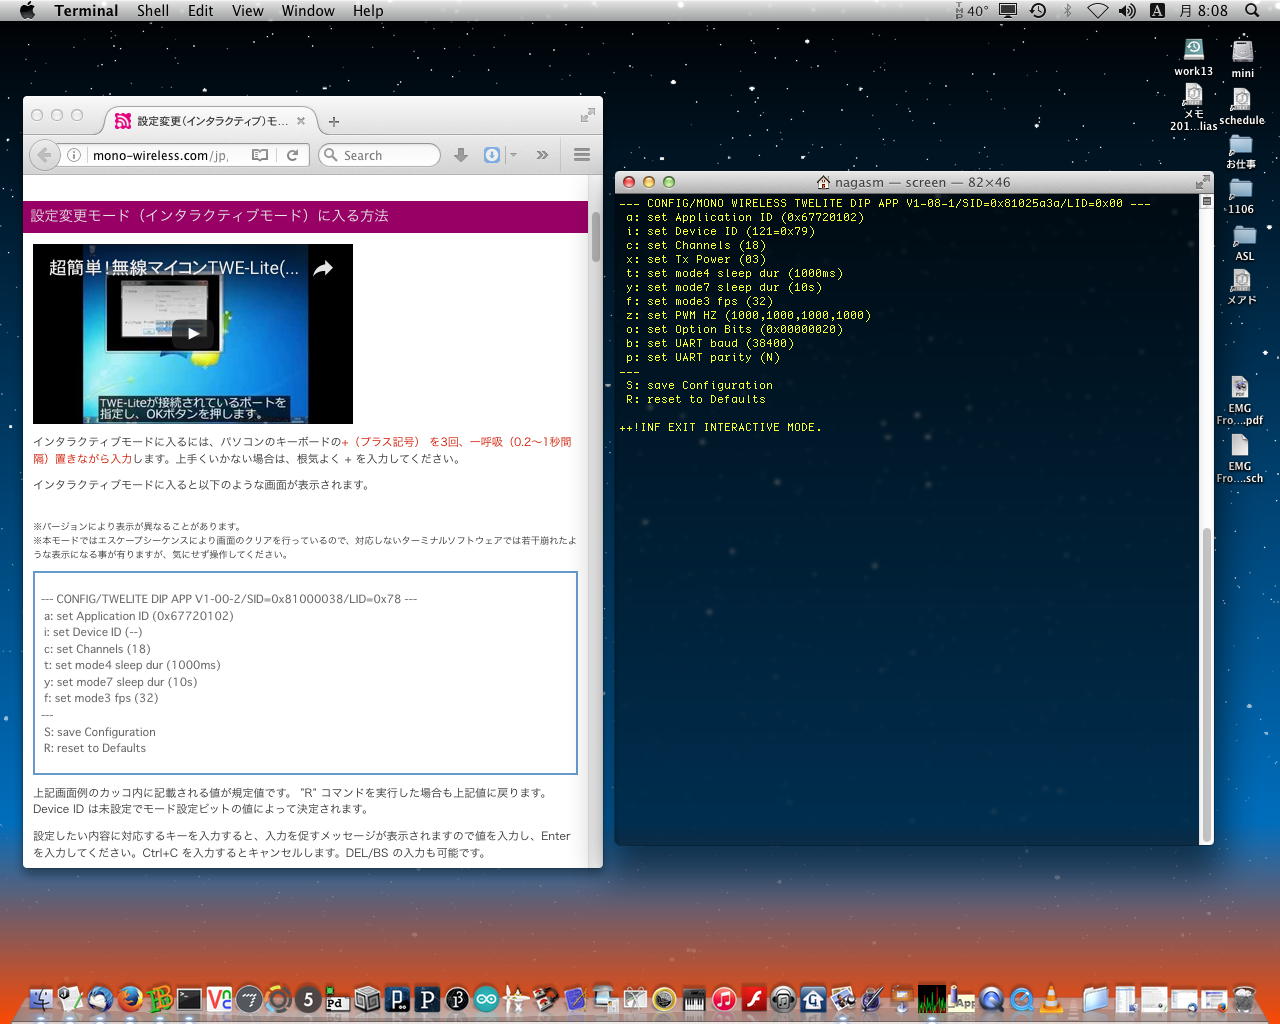Open Spotlight search magnifier
Screen dimensions: 1280x1024
1251,10
